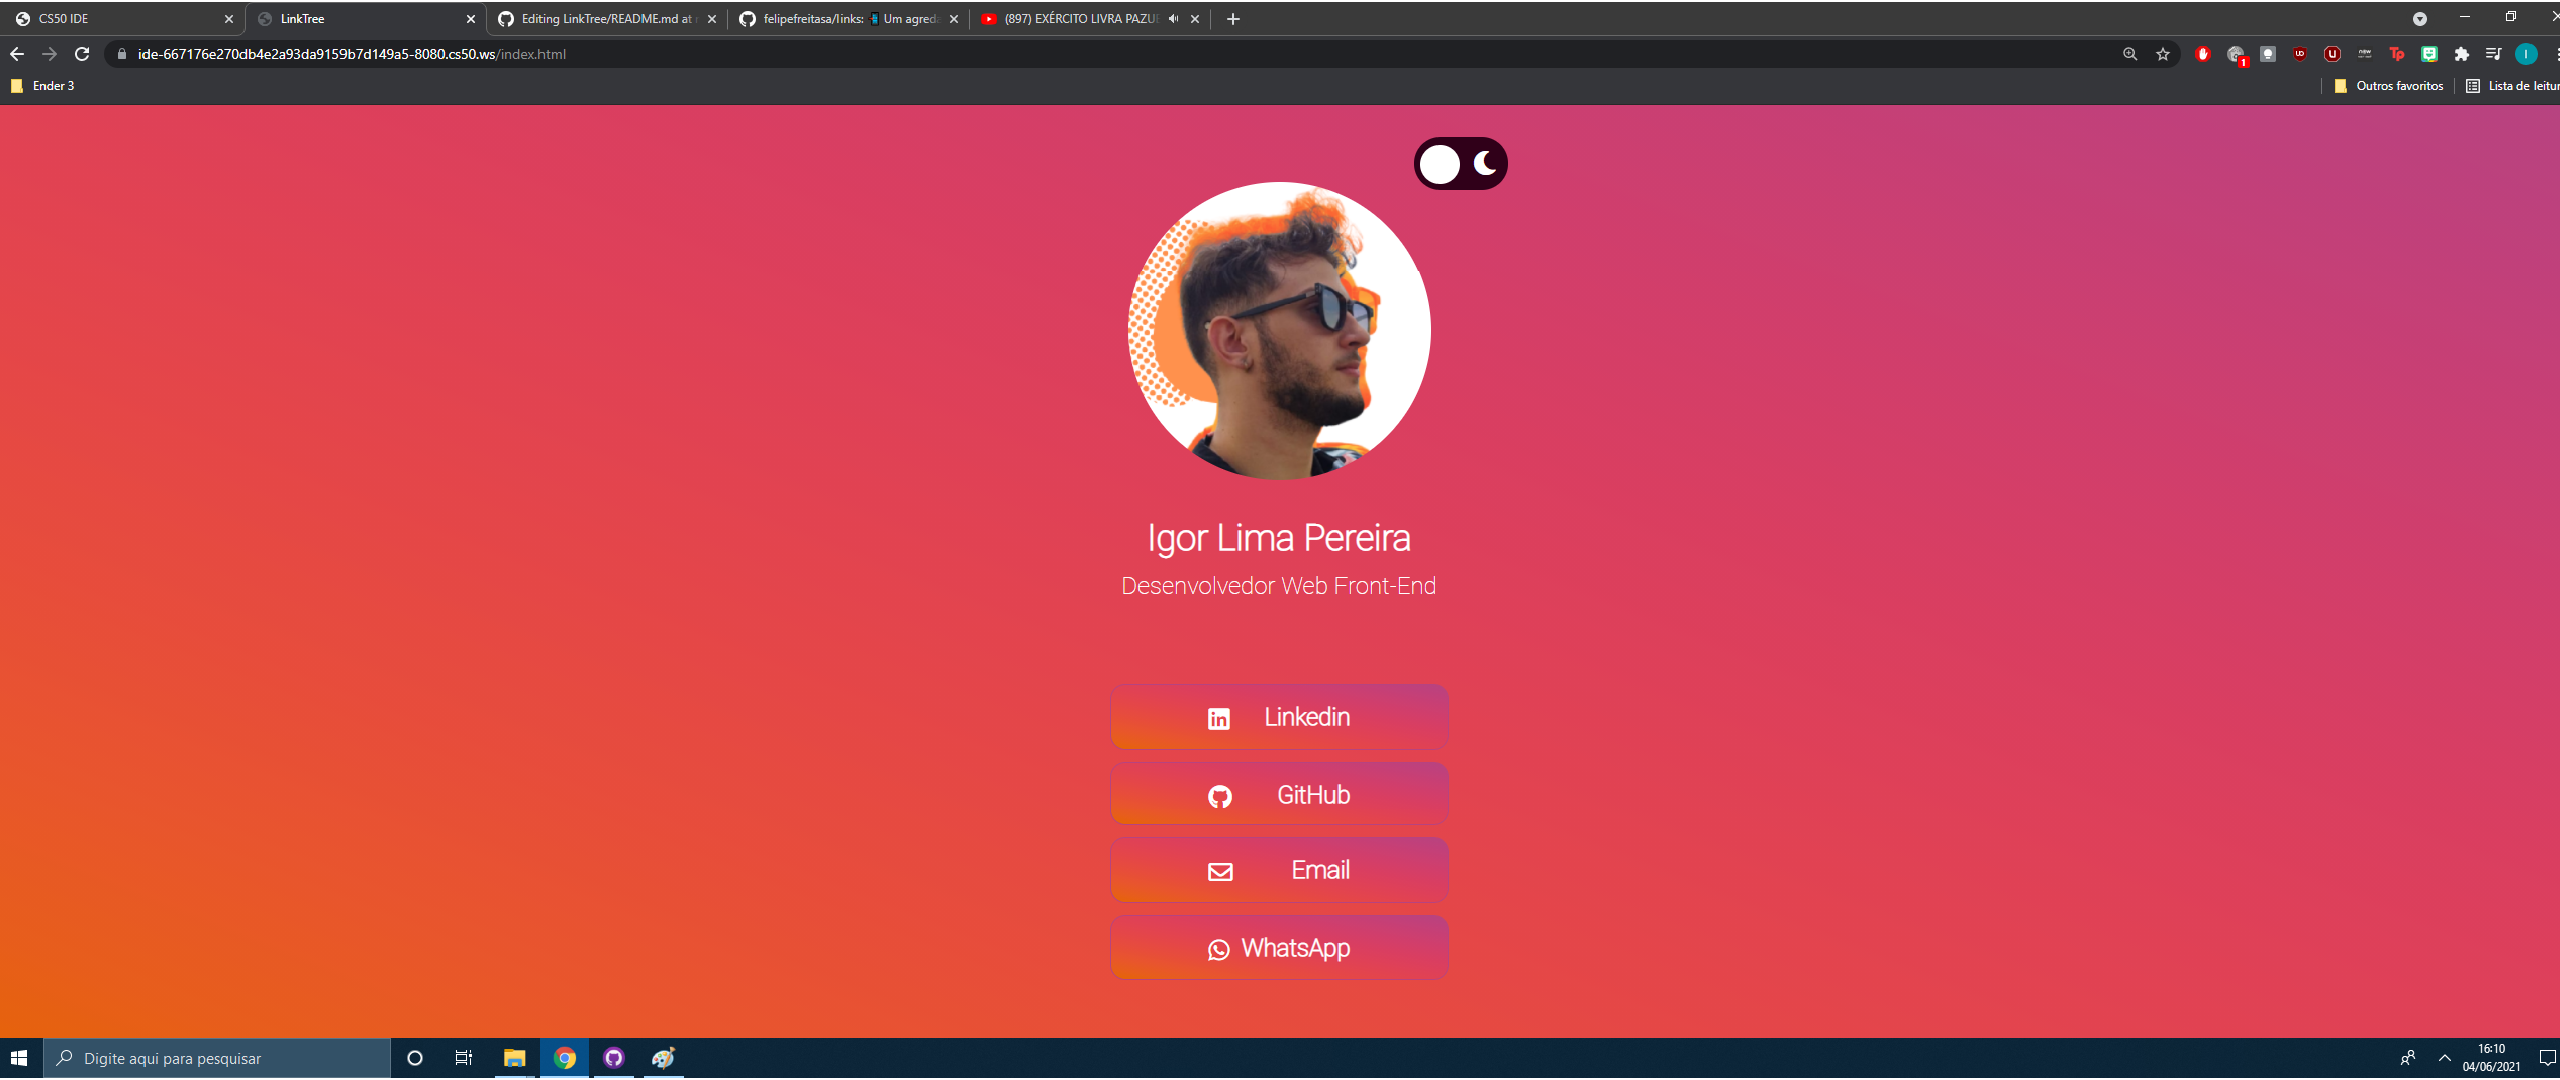Viewport: 2560px width, 1080px height.
Task: Click the Linkedin link button
Action: pos(1280,717)
